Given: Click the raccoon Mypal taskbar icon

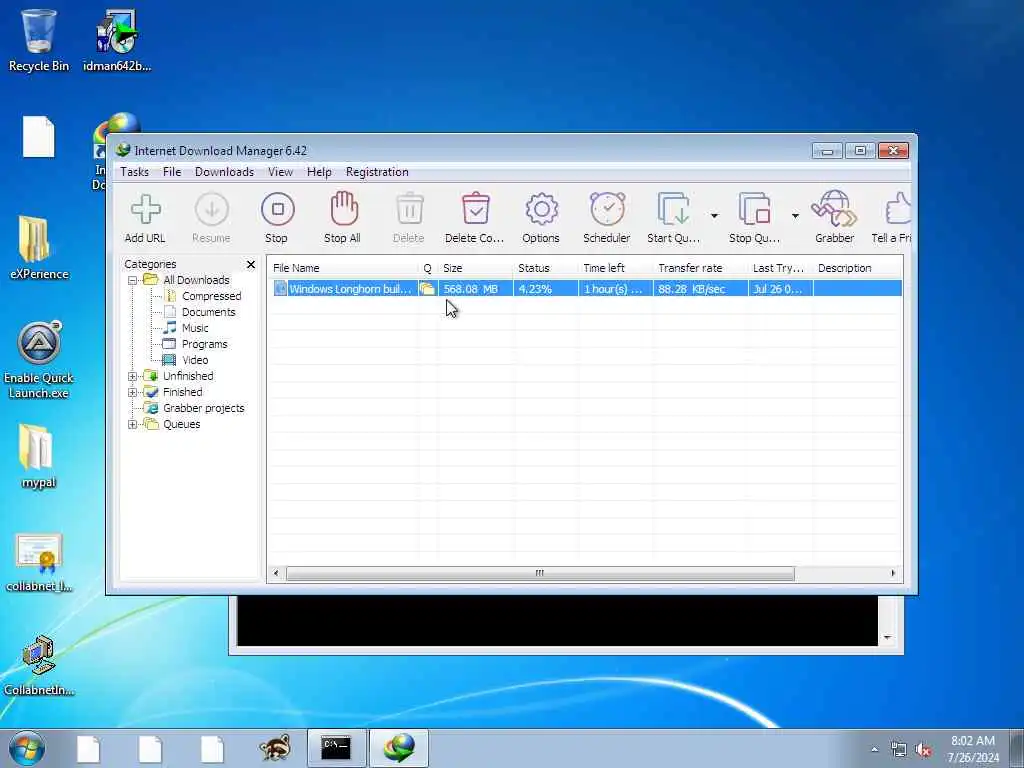Looking at the screenshot, I should (274, 748).
